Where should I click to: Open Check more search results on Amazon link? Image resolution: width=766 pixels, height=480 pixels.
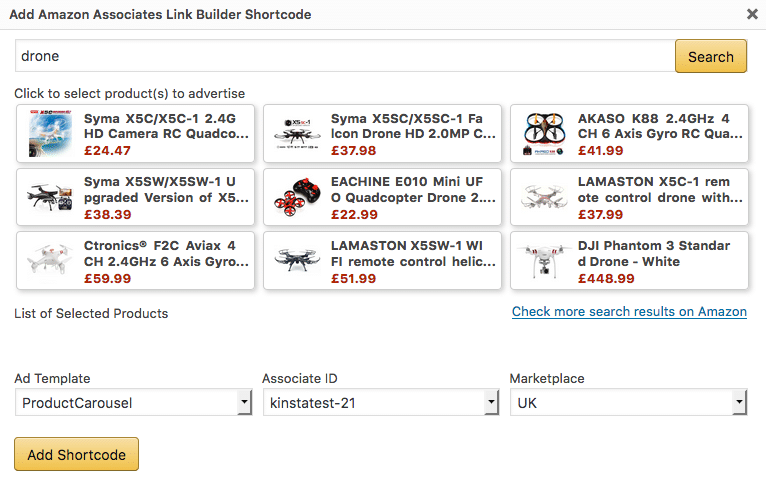629,312
